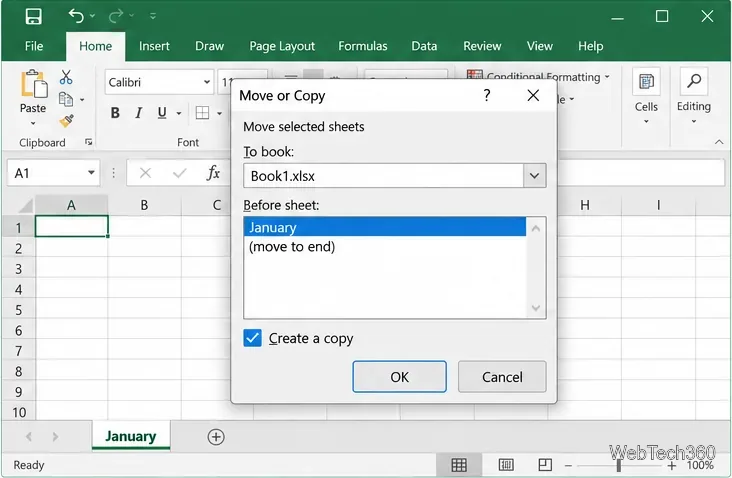Add a new sheet with plus icon
This screenshot has width=732, height=478.
(x=216, y=437)
